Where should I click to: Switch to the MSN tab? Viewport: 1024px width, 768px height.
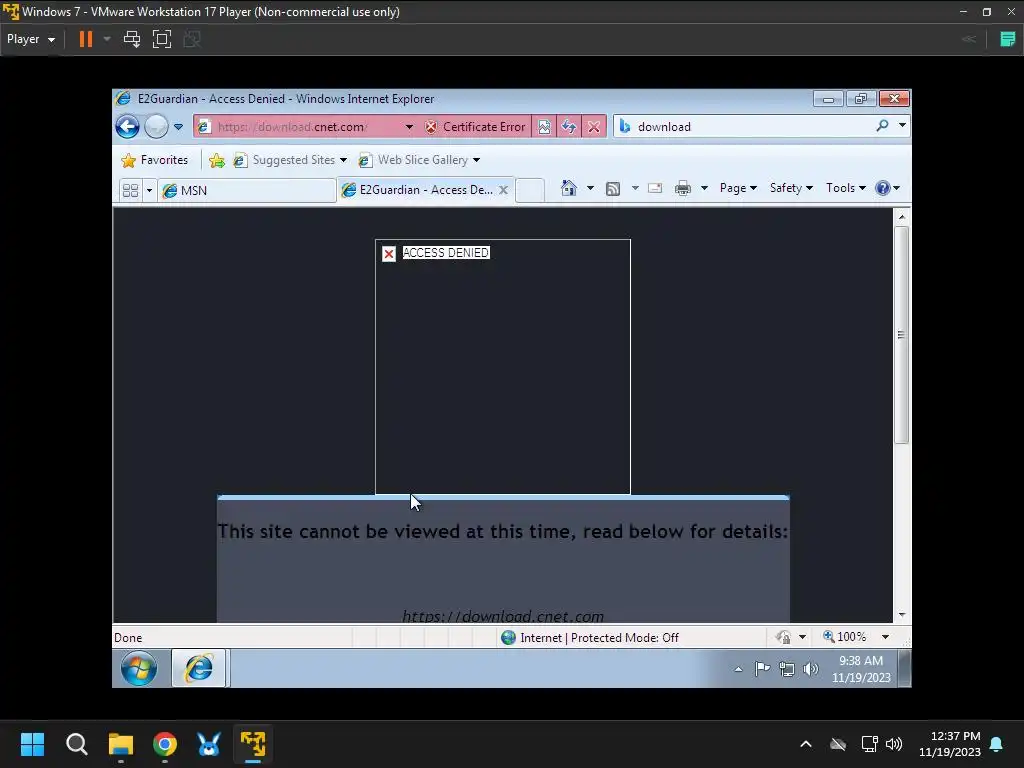click(x=246, y=190)
